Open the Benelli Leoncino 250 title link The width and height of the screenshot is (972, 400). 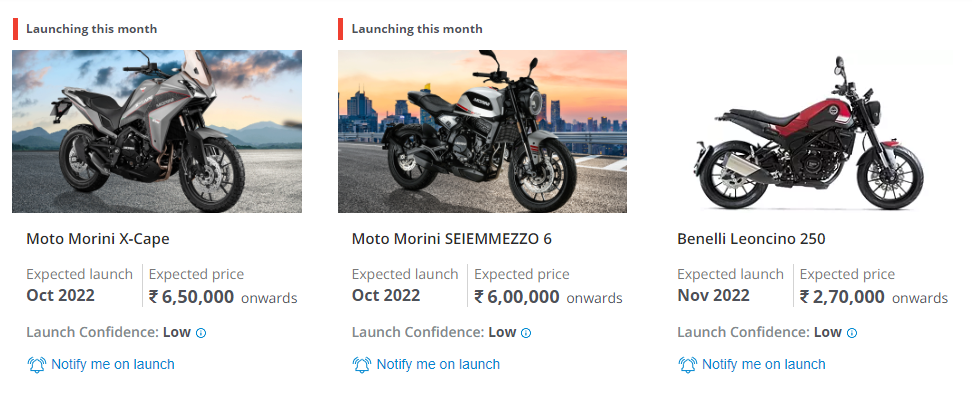click(x=751, y=239)
